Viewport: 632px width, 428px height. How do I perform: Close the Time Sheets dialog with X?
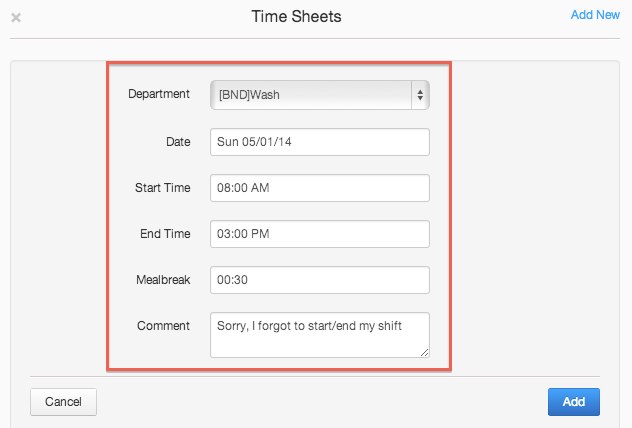16,17
